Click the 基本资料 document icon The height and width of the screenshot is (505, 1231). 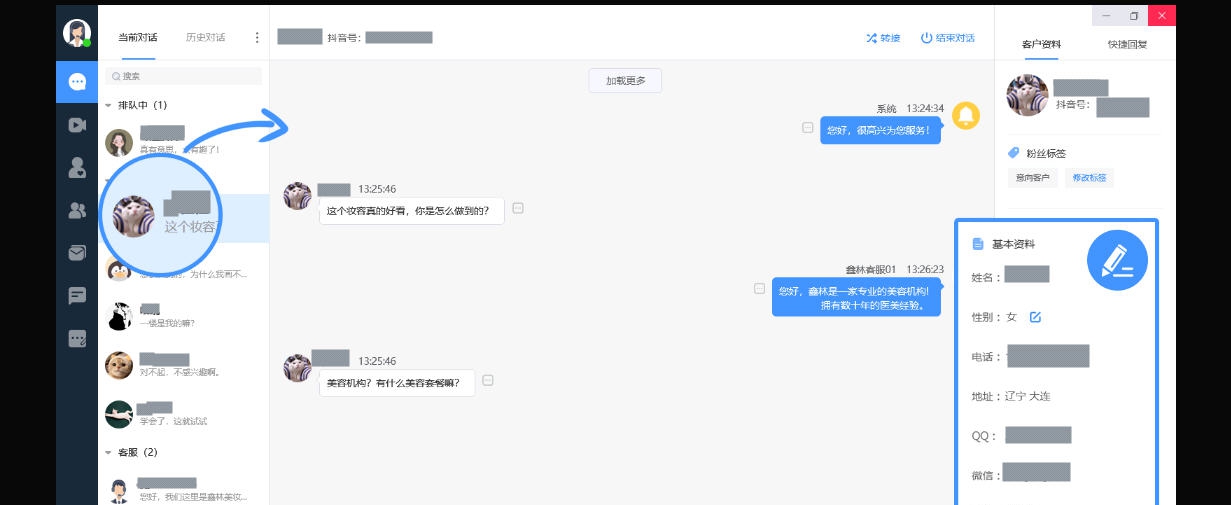coord(978,244)
